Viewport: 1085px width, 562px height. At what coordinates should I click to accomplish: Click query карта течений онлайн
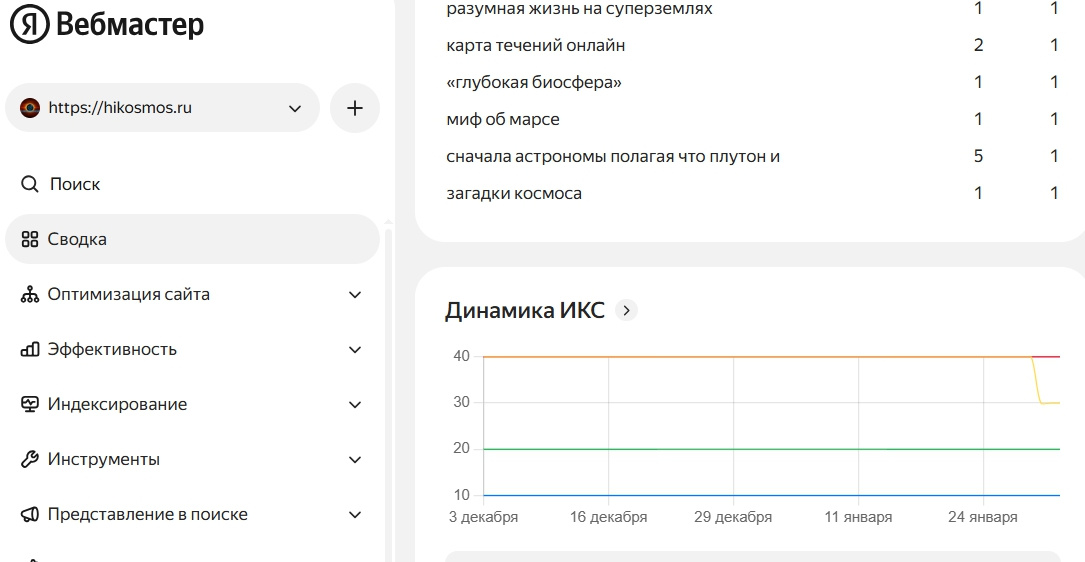(x=536, y=45)
